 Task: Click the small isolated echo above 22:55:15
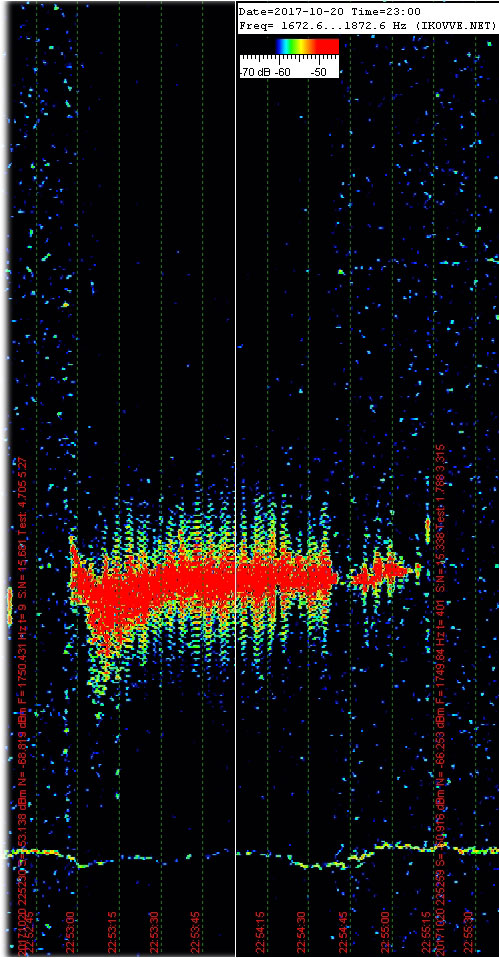[427, 530]
